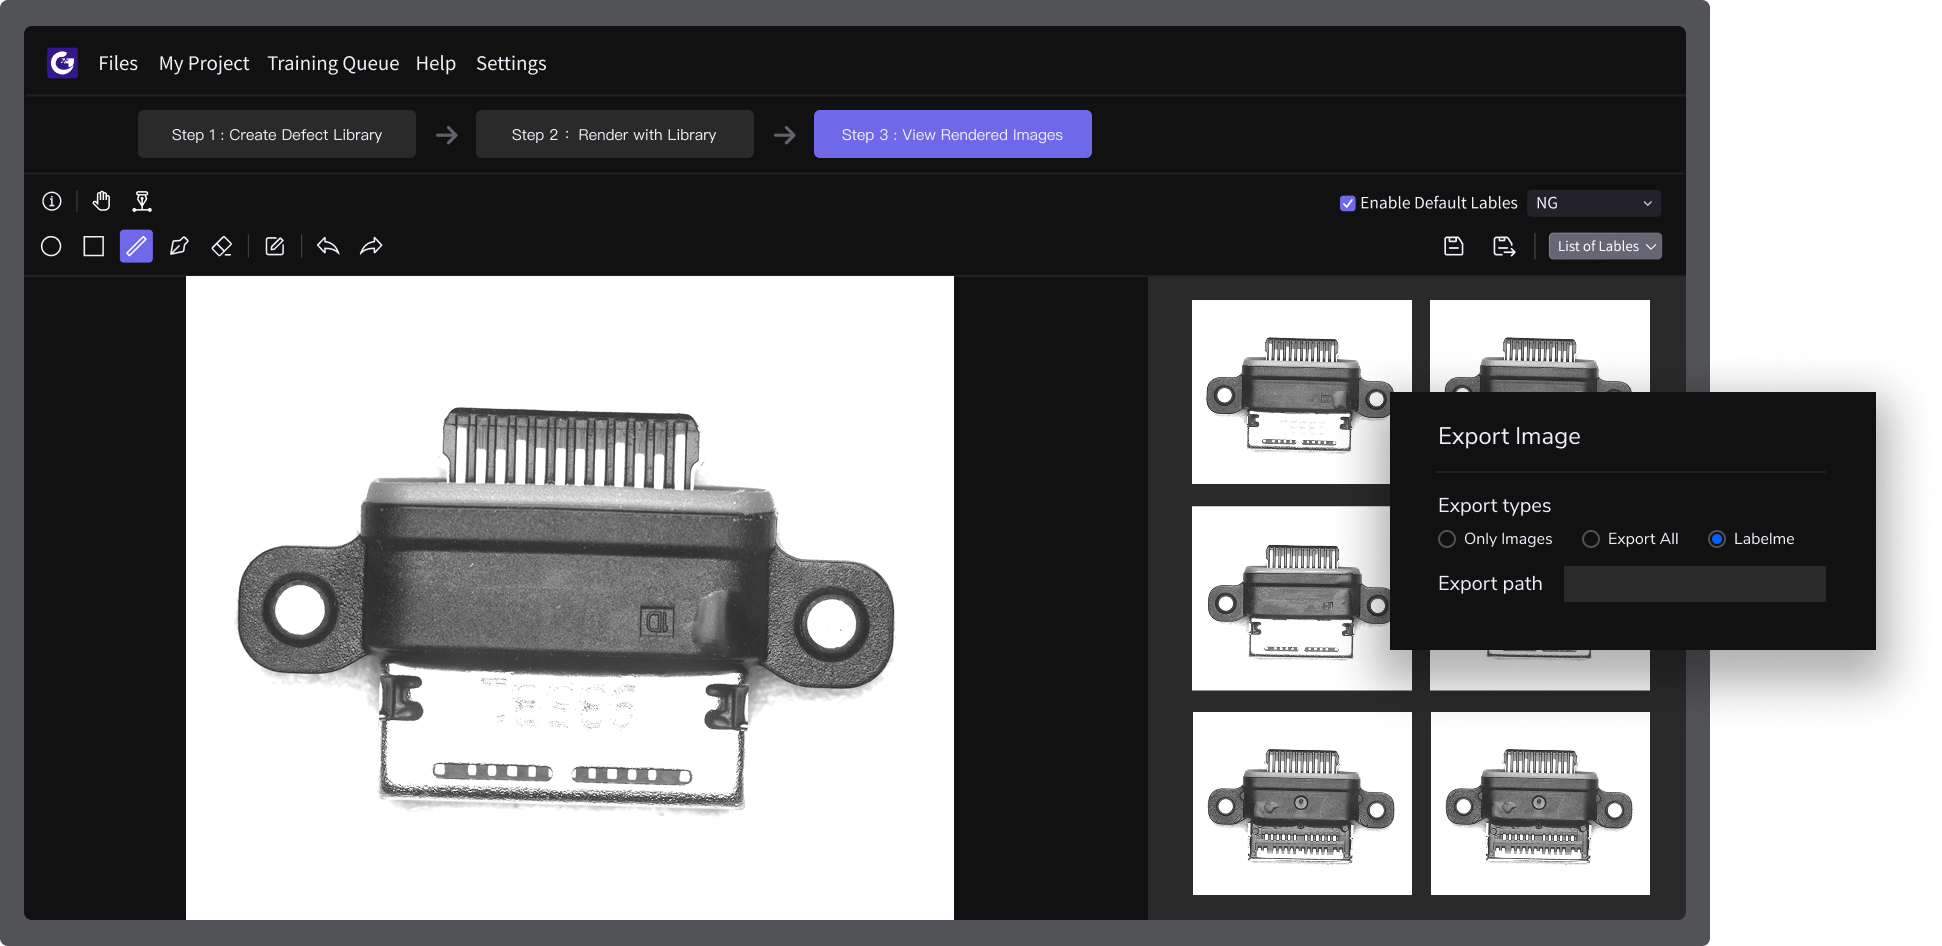
Task: Select the Only Images export type
Action: [x=1447, y=539]
